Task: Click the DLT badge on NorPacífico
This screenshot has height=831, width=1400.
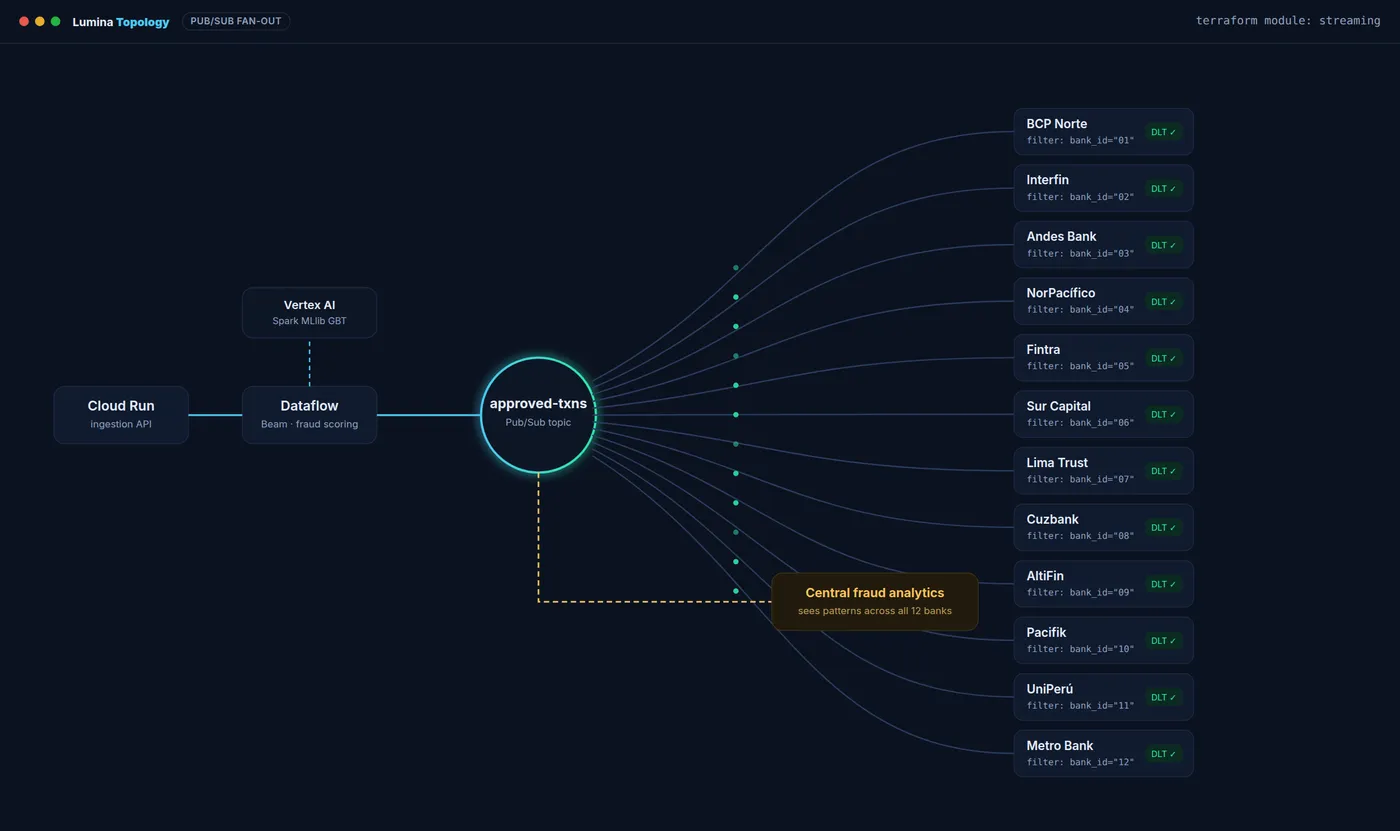Action: coord(1163,301)
